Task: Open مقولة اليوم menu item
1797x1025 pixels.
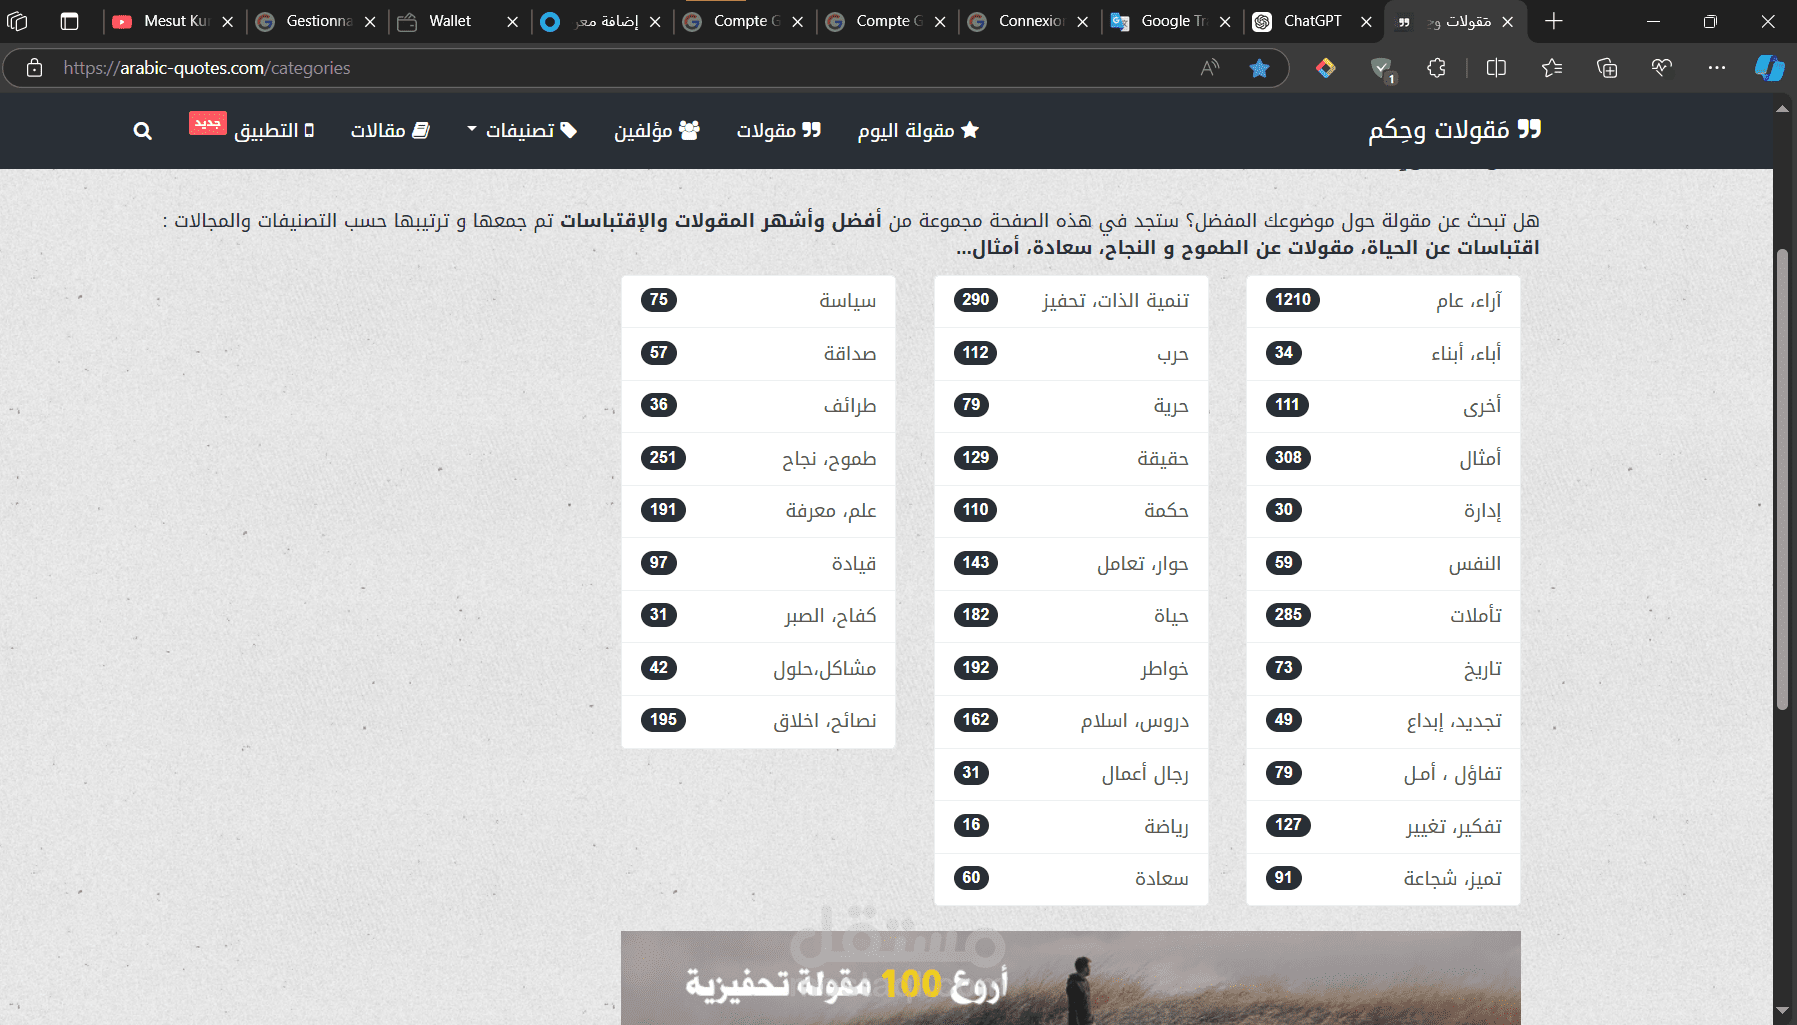Action: [918, 131]
